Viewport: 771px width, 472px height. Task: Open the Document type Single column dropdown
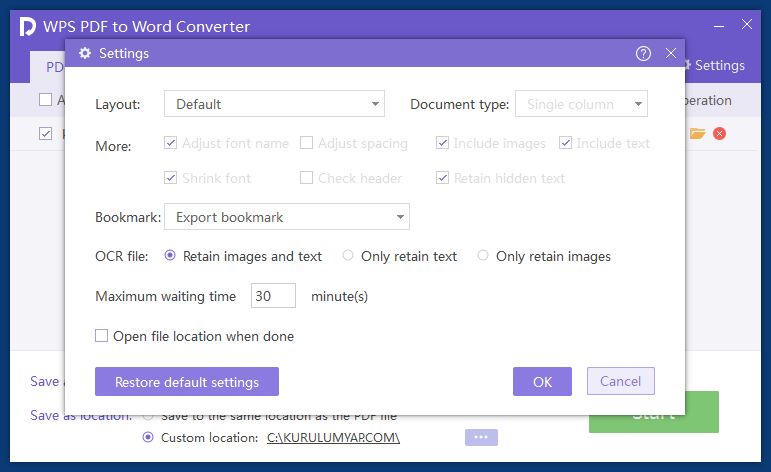pyautogui.click(x=581, y=104)
